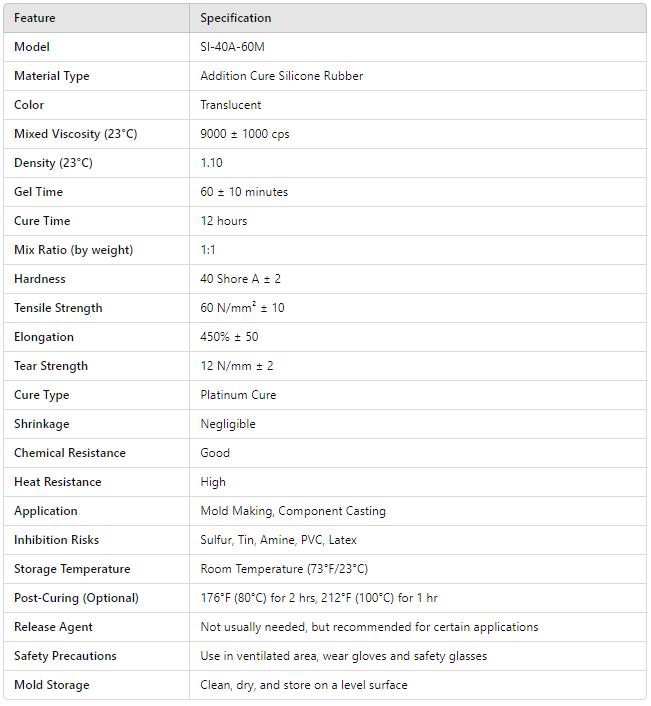
Task: Click the Post-Curing (Optional) row label
Action: [76, 598]
